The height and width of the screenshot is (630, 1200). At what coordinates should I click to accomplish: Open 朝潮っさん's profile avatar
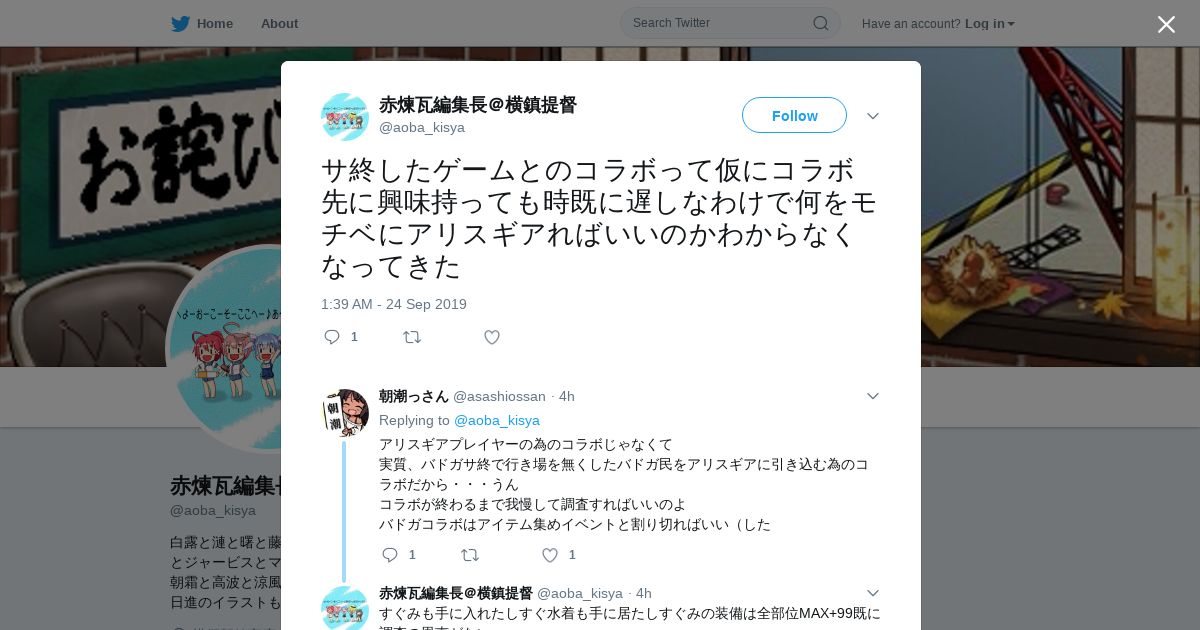[345, 413]
